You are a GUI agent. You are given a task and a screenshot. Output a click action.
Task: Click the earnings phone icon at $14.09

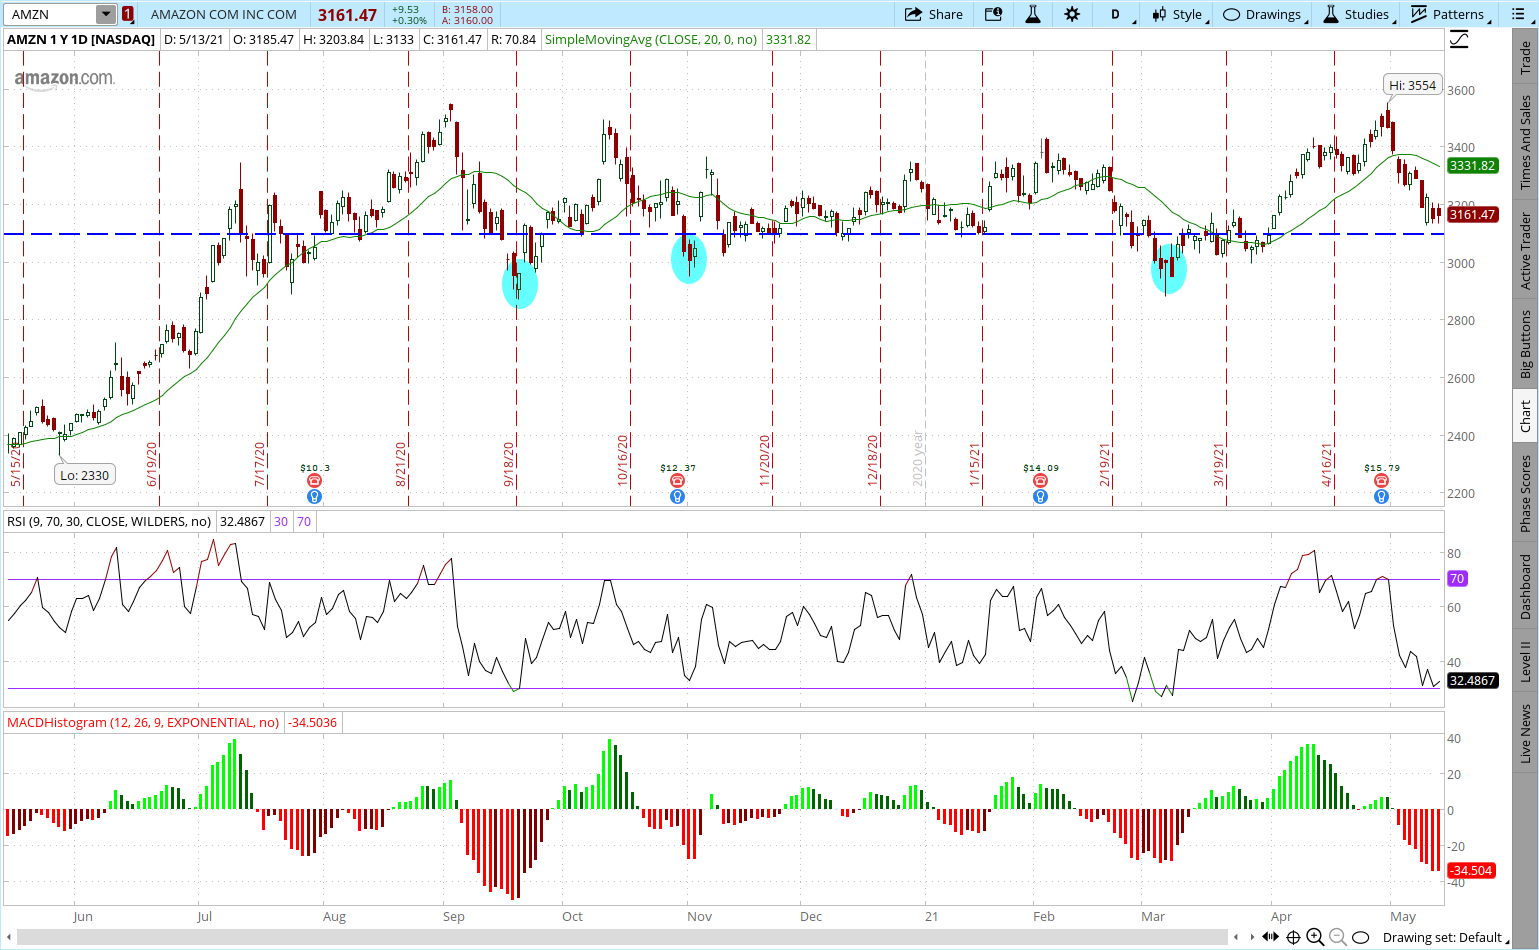point(1040,481)
